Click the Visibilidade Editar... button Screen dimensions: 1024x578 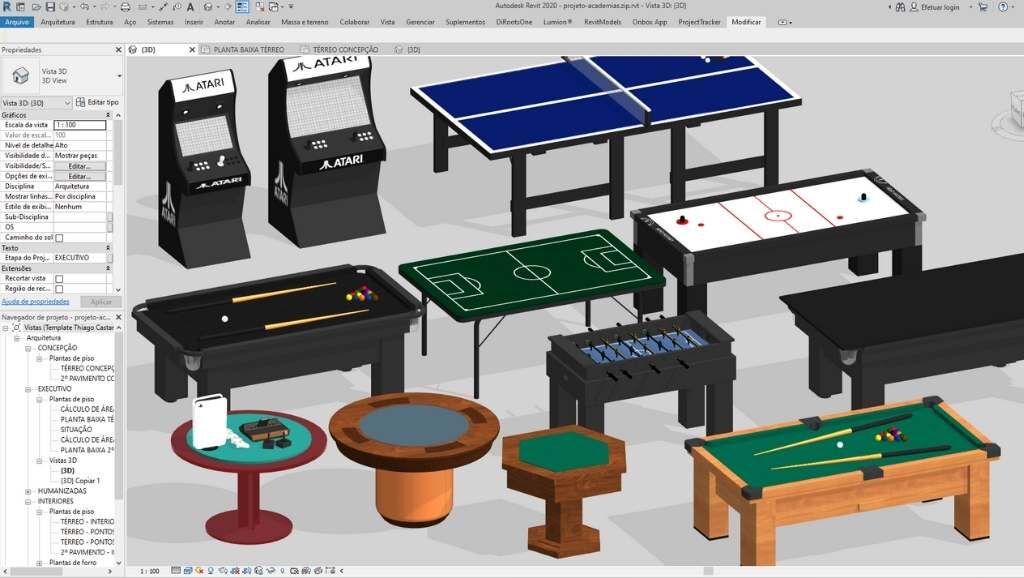(x=78, y=166)
